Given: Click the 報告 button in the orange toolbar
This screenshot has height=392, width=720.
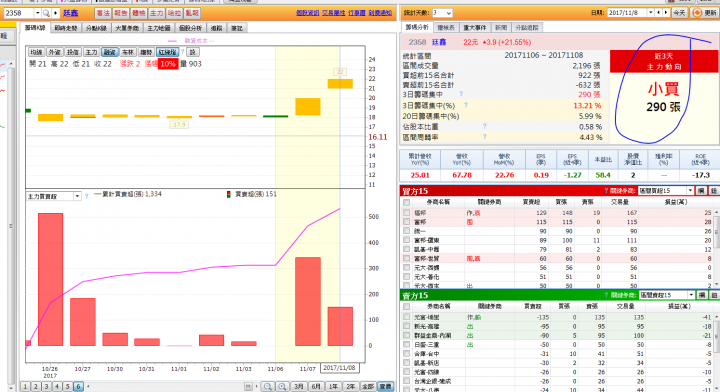Looking at the screenshot, I should point(121,13).
